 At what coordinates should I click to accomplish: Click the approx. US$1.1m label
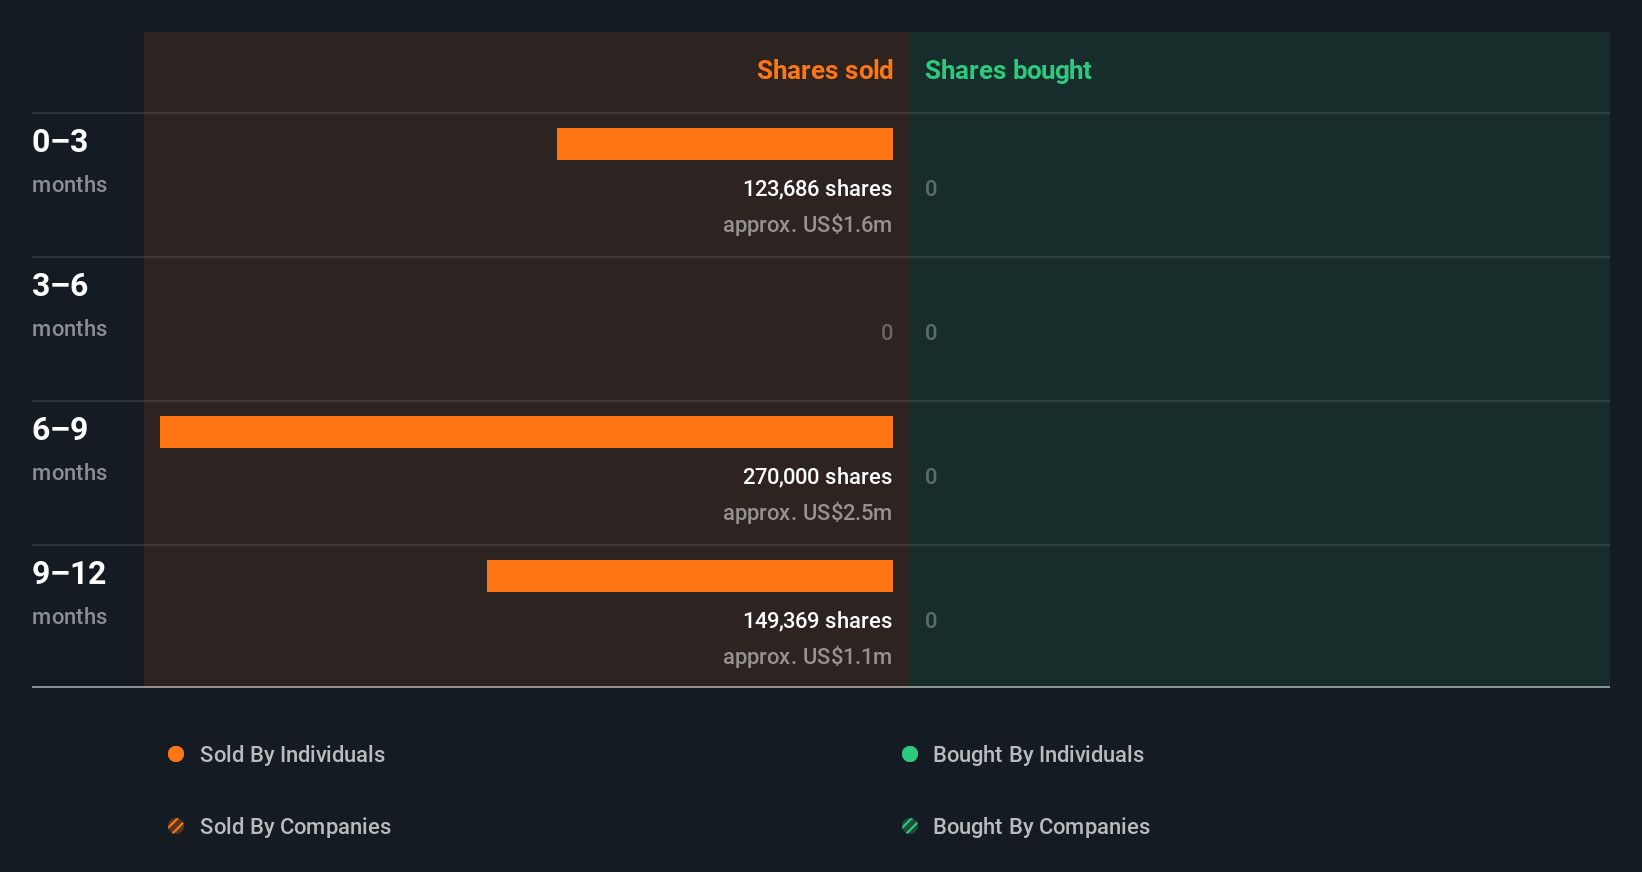click(x=807, y=656)
